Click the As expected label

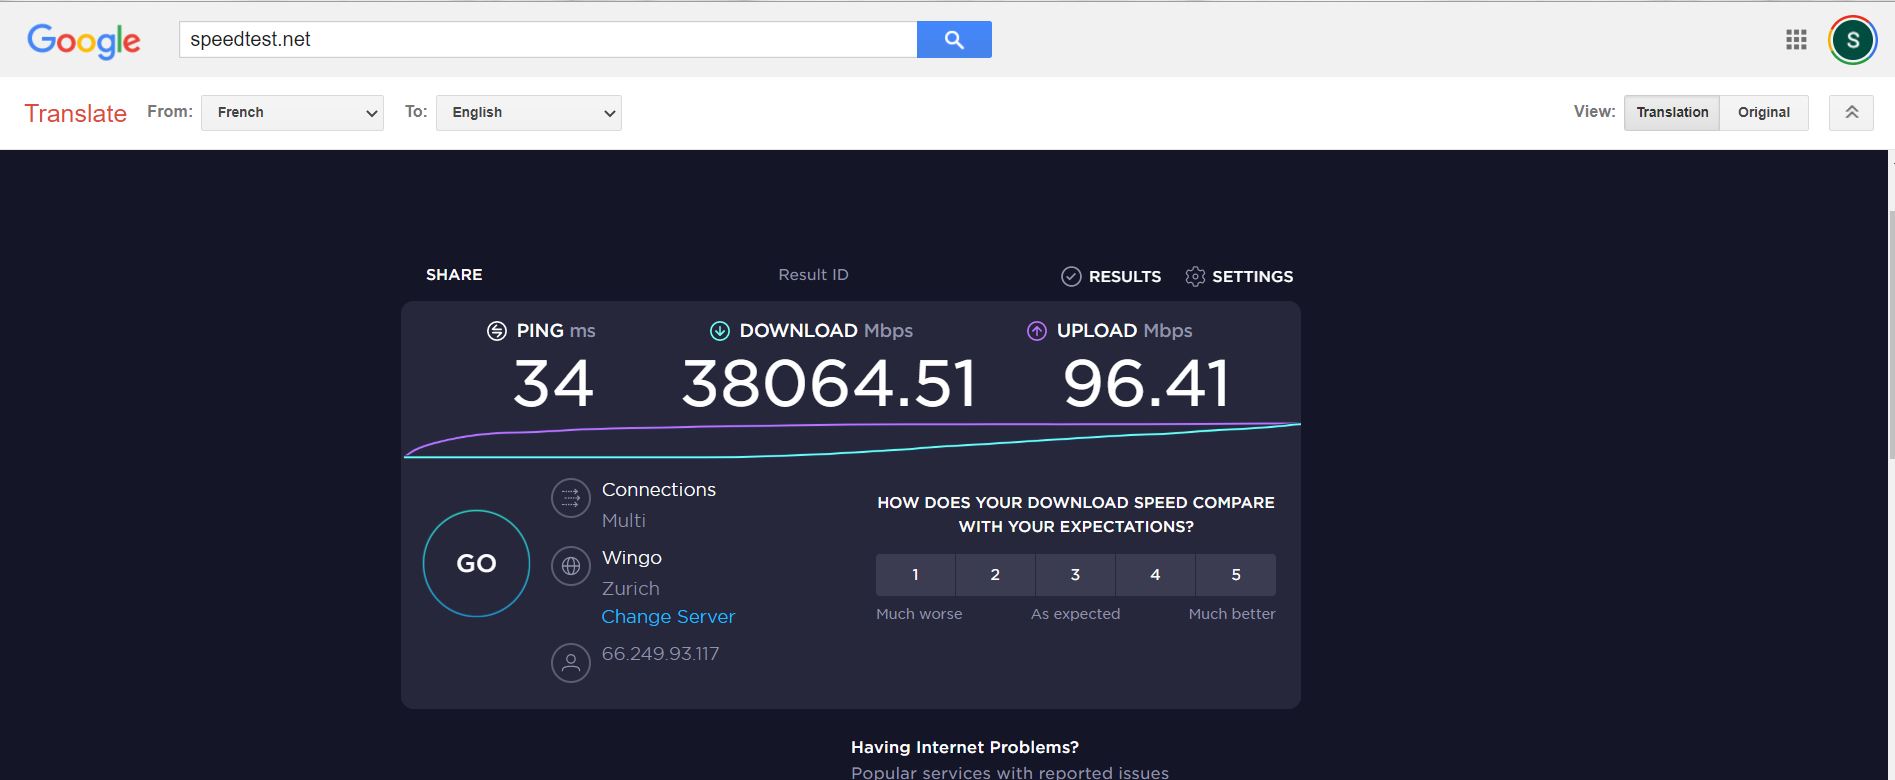click(1075, 614)
